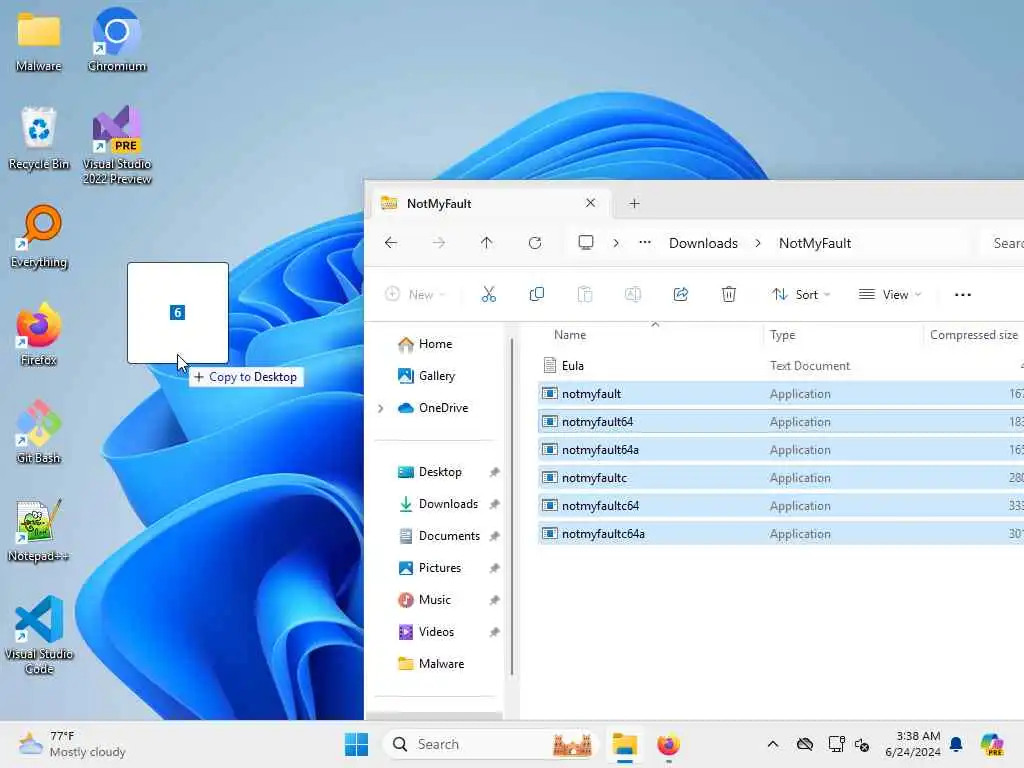Image resolution: width=1024 pixels, height=768 pixels.
Task: Show hidden system tray icons chevron
Action: point(773,744)
